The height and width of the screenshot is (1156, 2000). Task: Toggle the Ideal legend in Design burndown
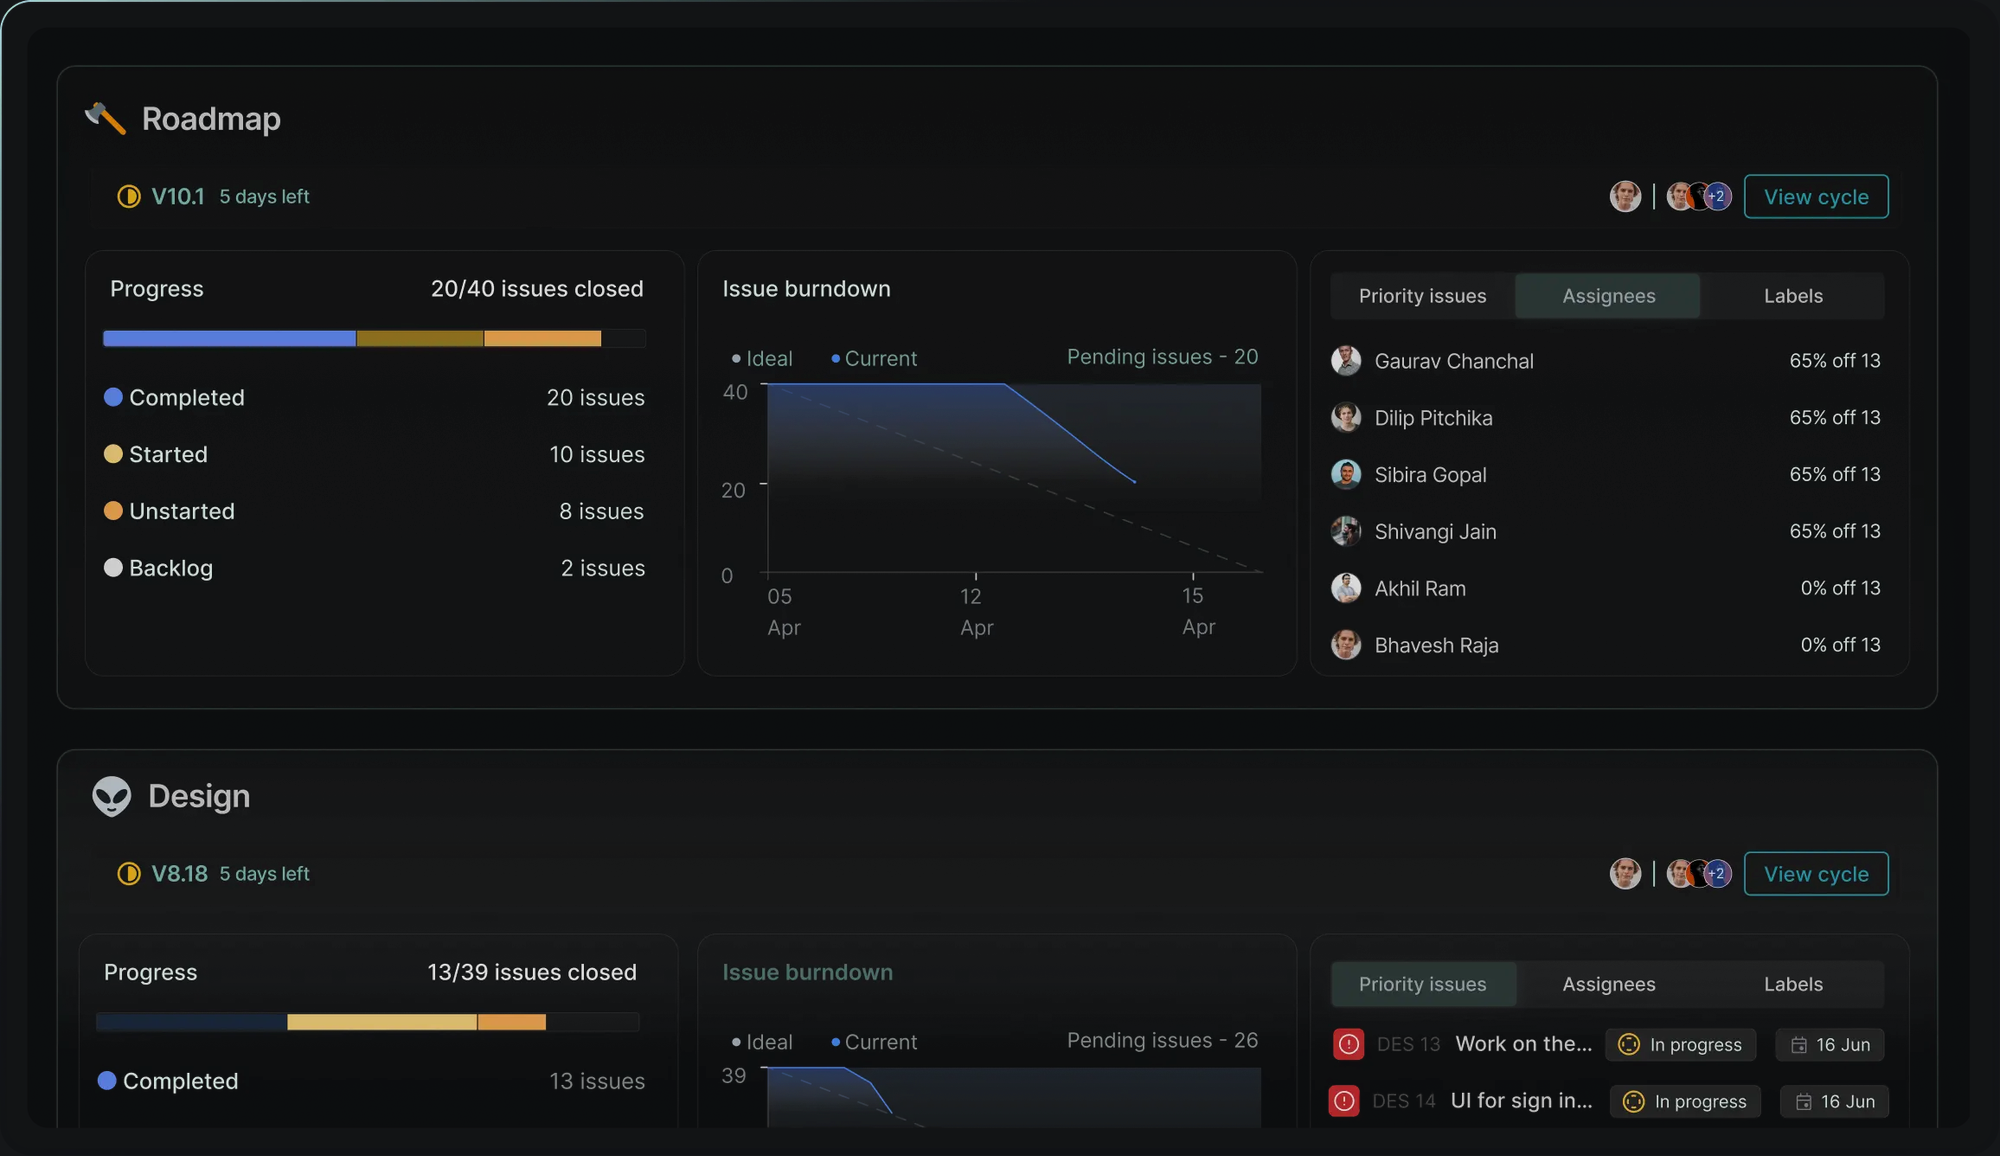[x=762, y=1042]
